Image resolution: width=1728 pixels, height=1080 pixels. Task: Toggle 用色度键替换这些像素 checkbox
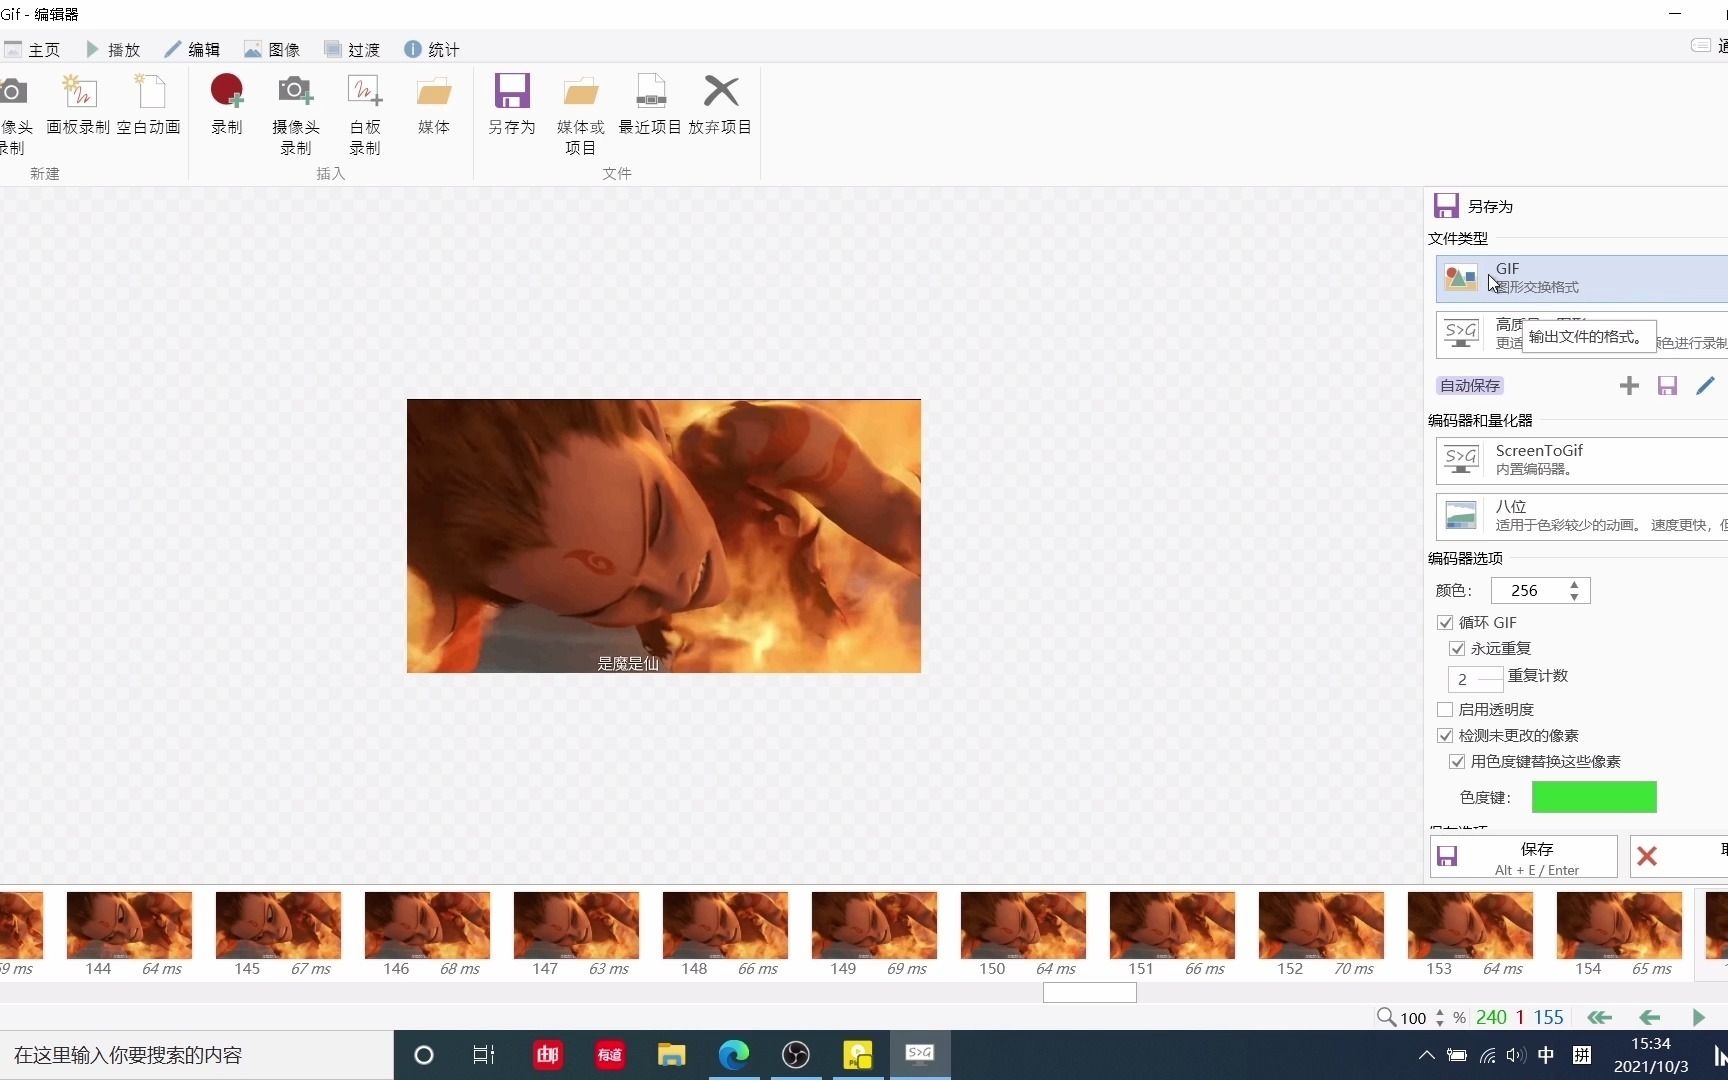1457,762
